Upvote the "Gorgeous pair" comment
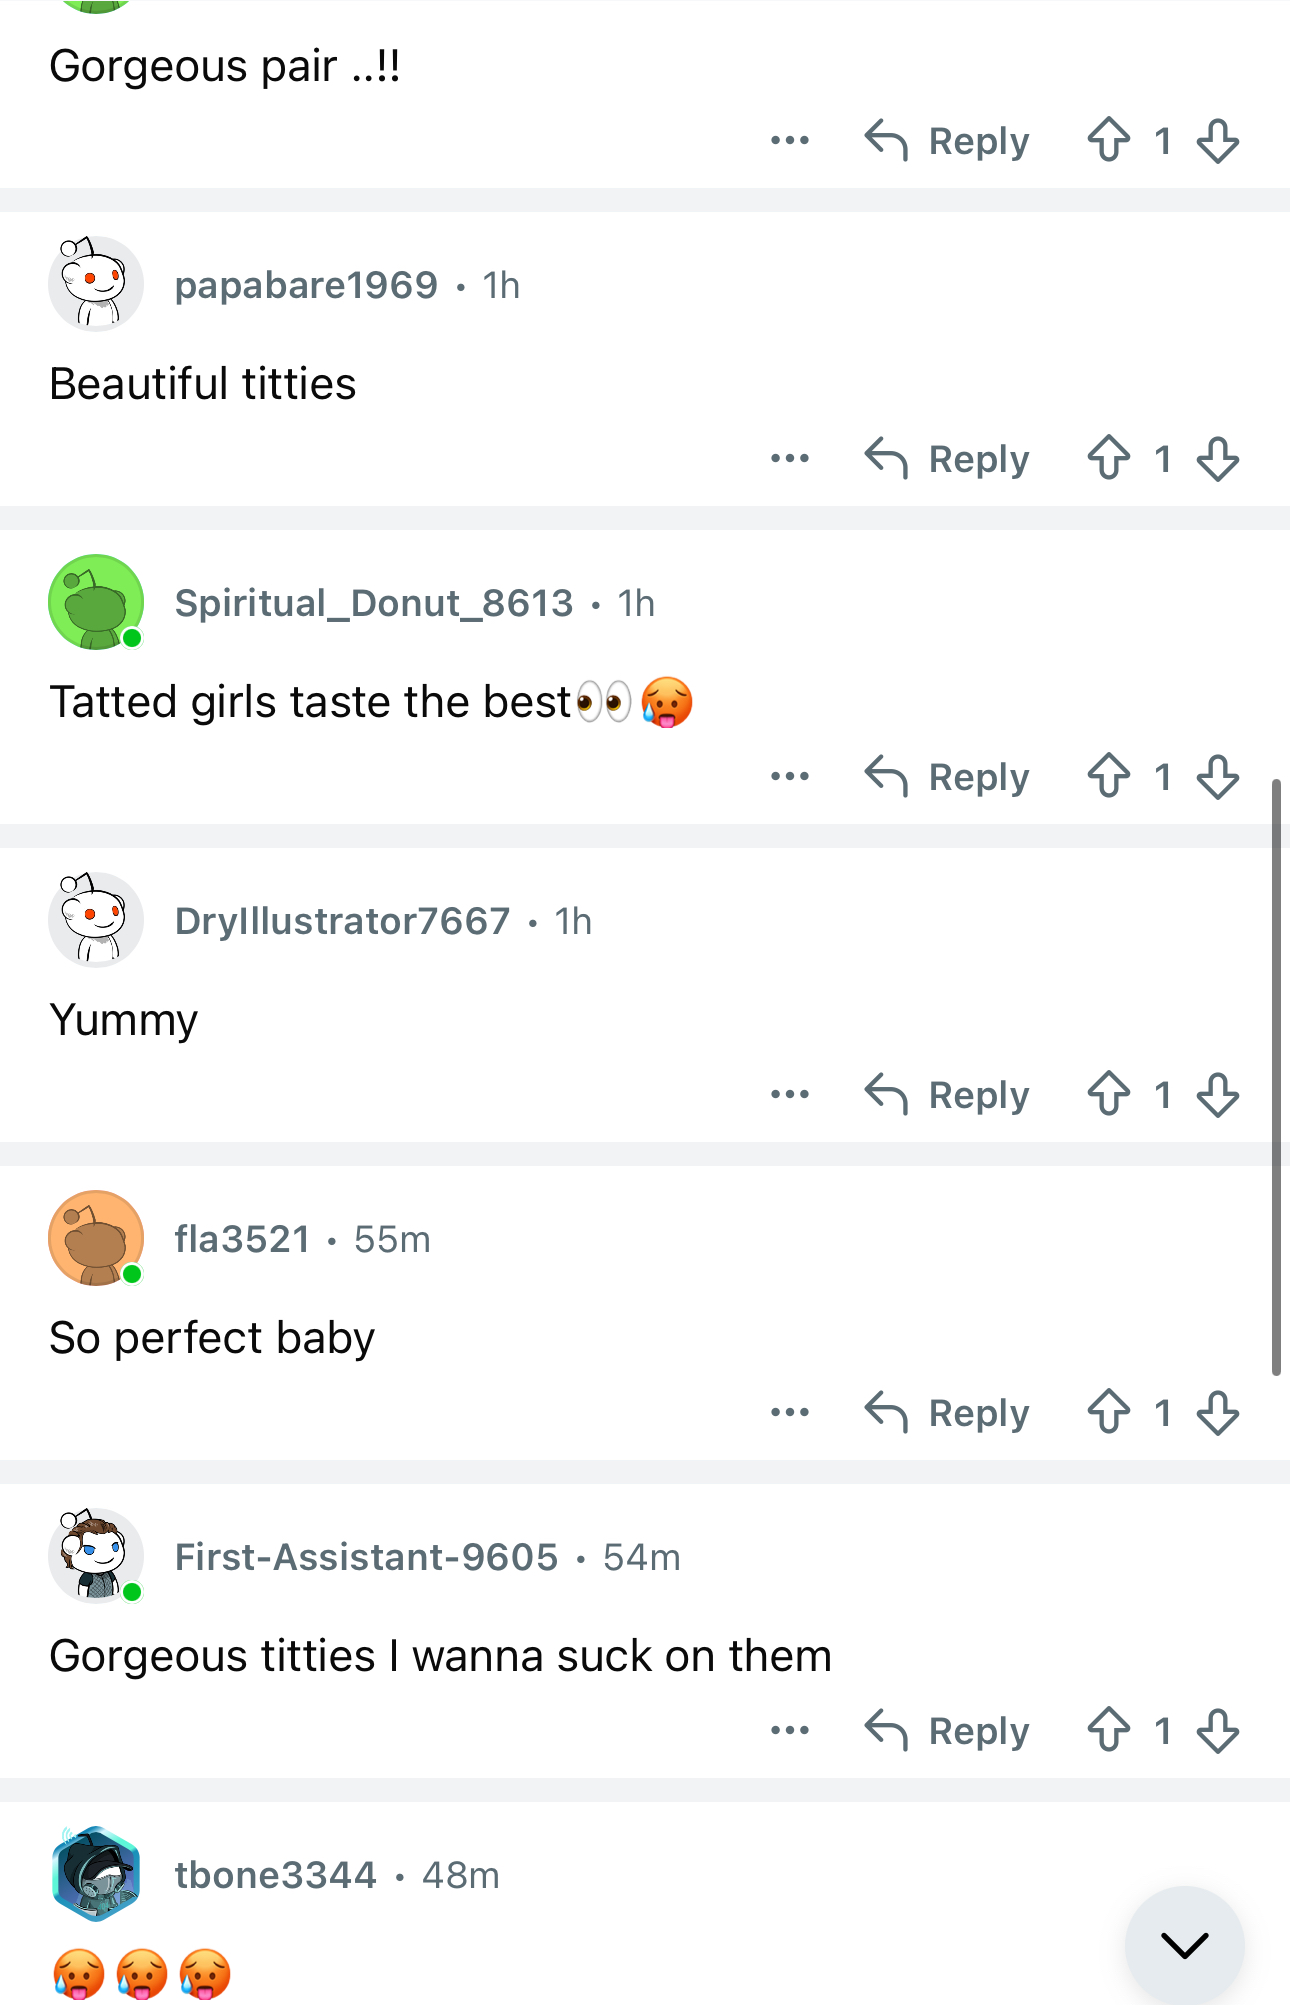Image resolution: width=1290 pixels, height=2005 pixels. click(x=1109, y=141)
